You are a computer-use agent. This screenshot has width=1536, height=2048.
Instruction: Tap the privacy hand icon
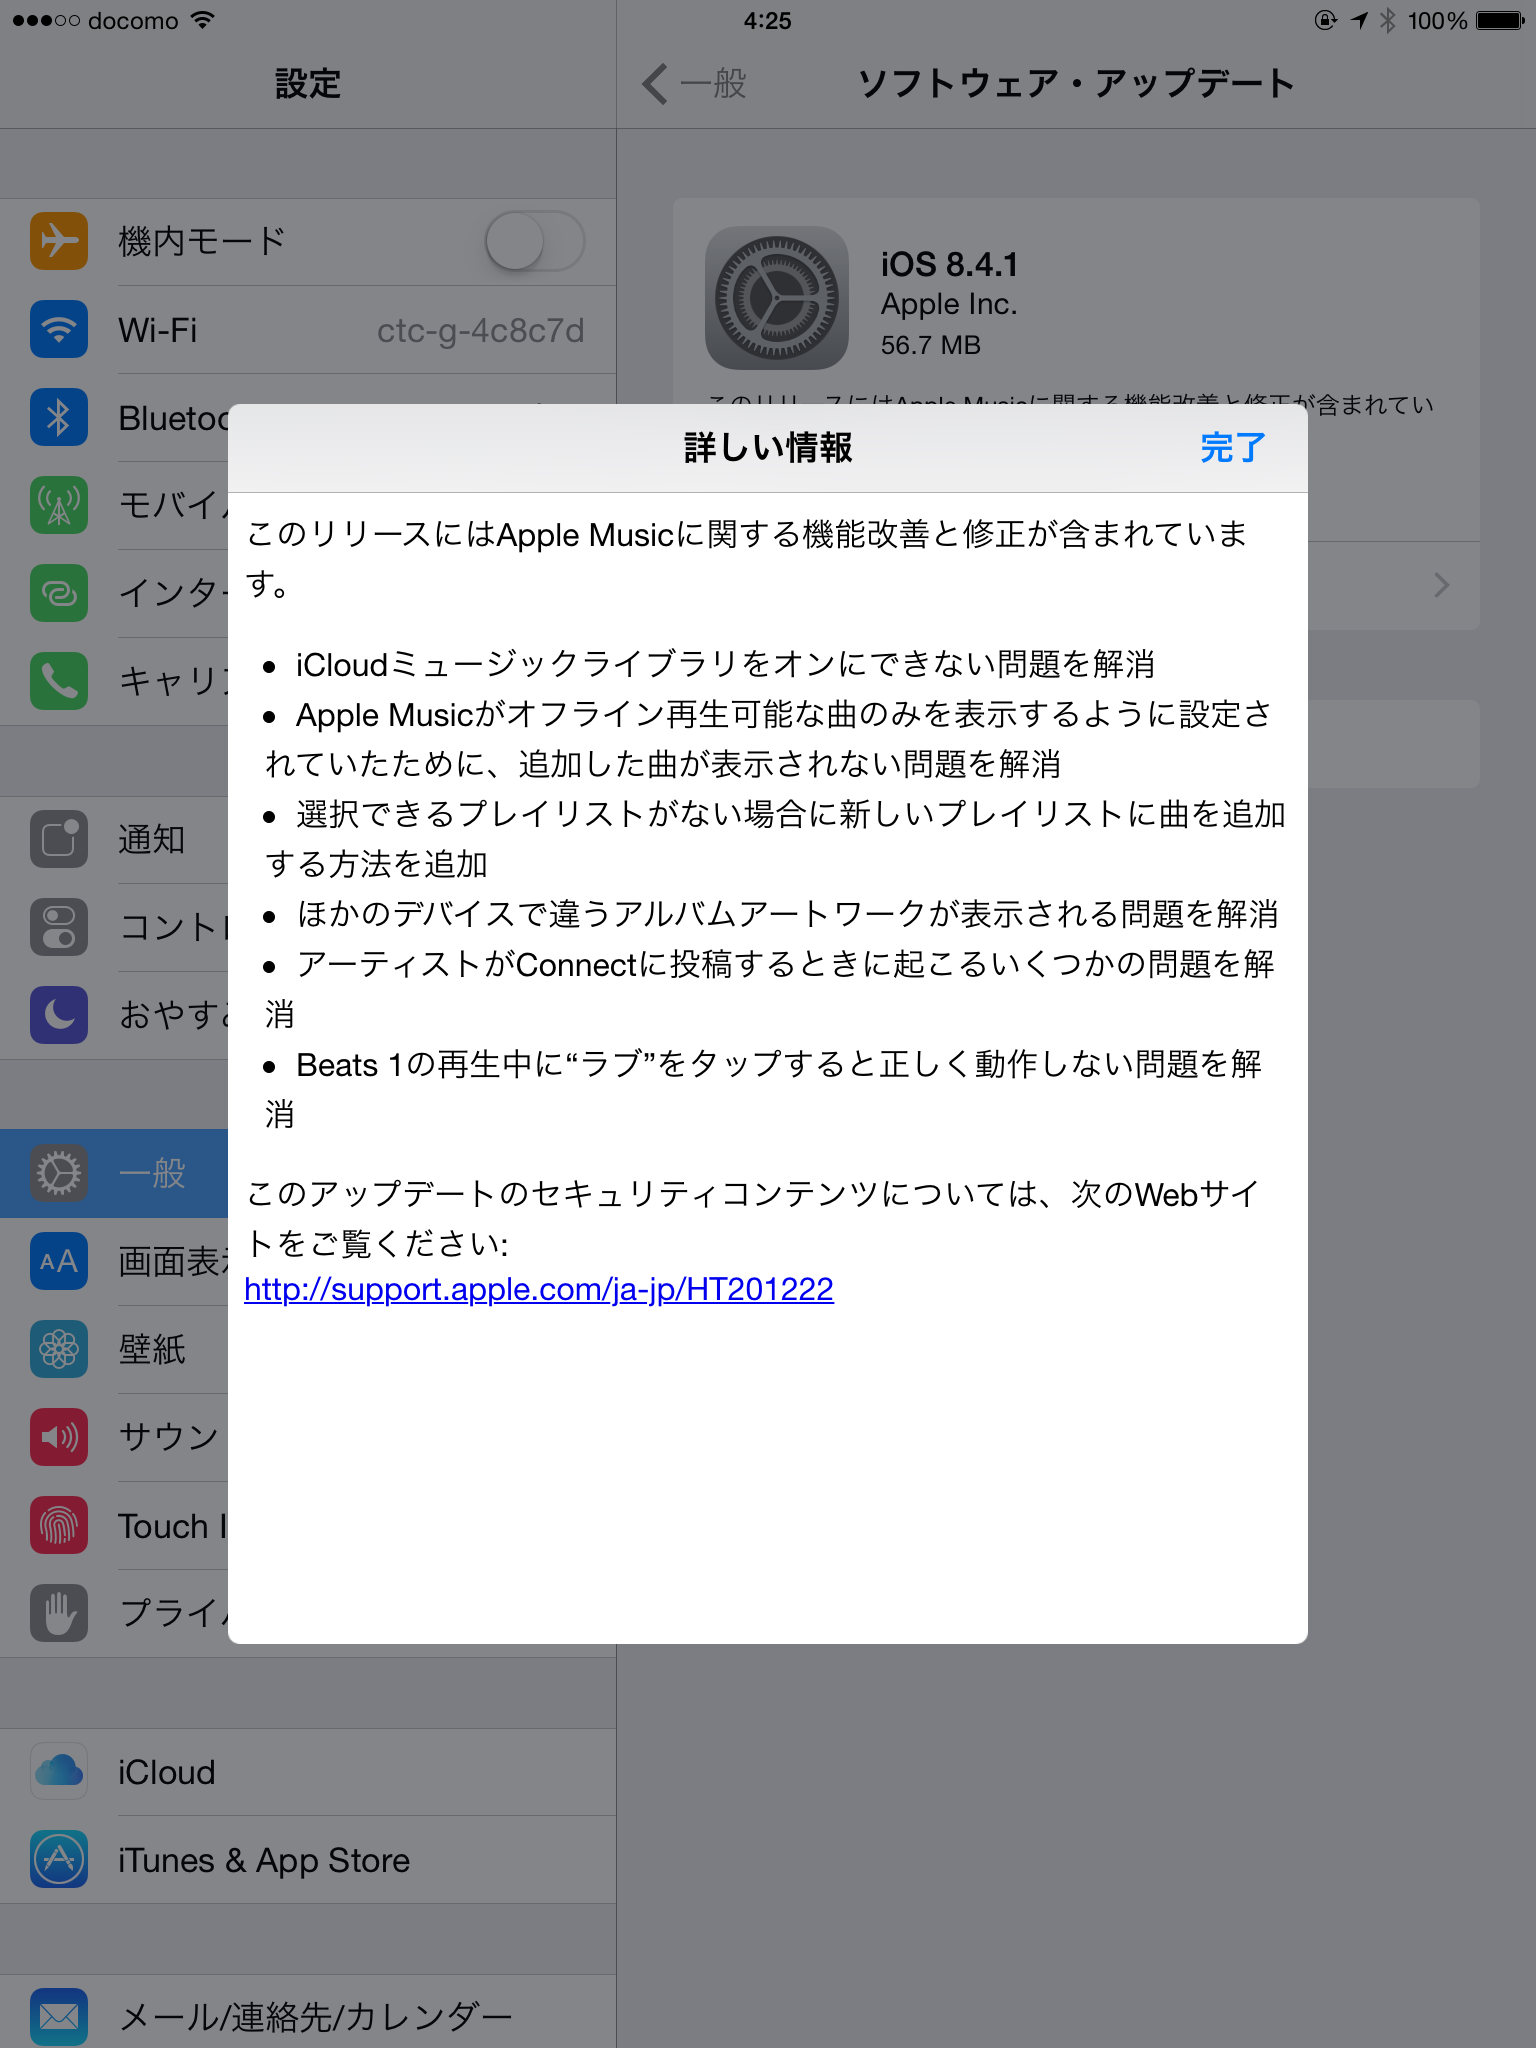point(59,1613)
